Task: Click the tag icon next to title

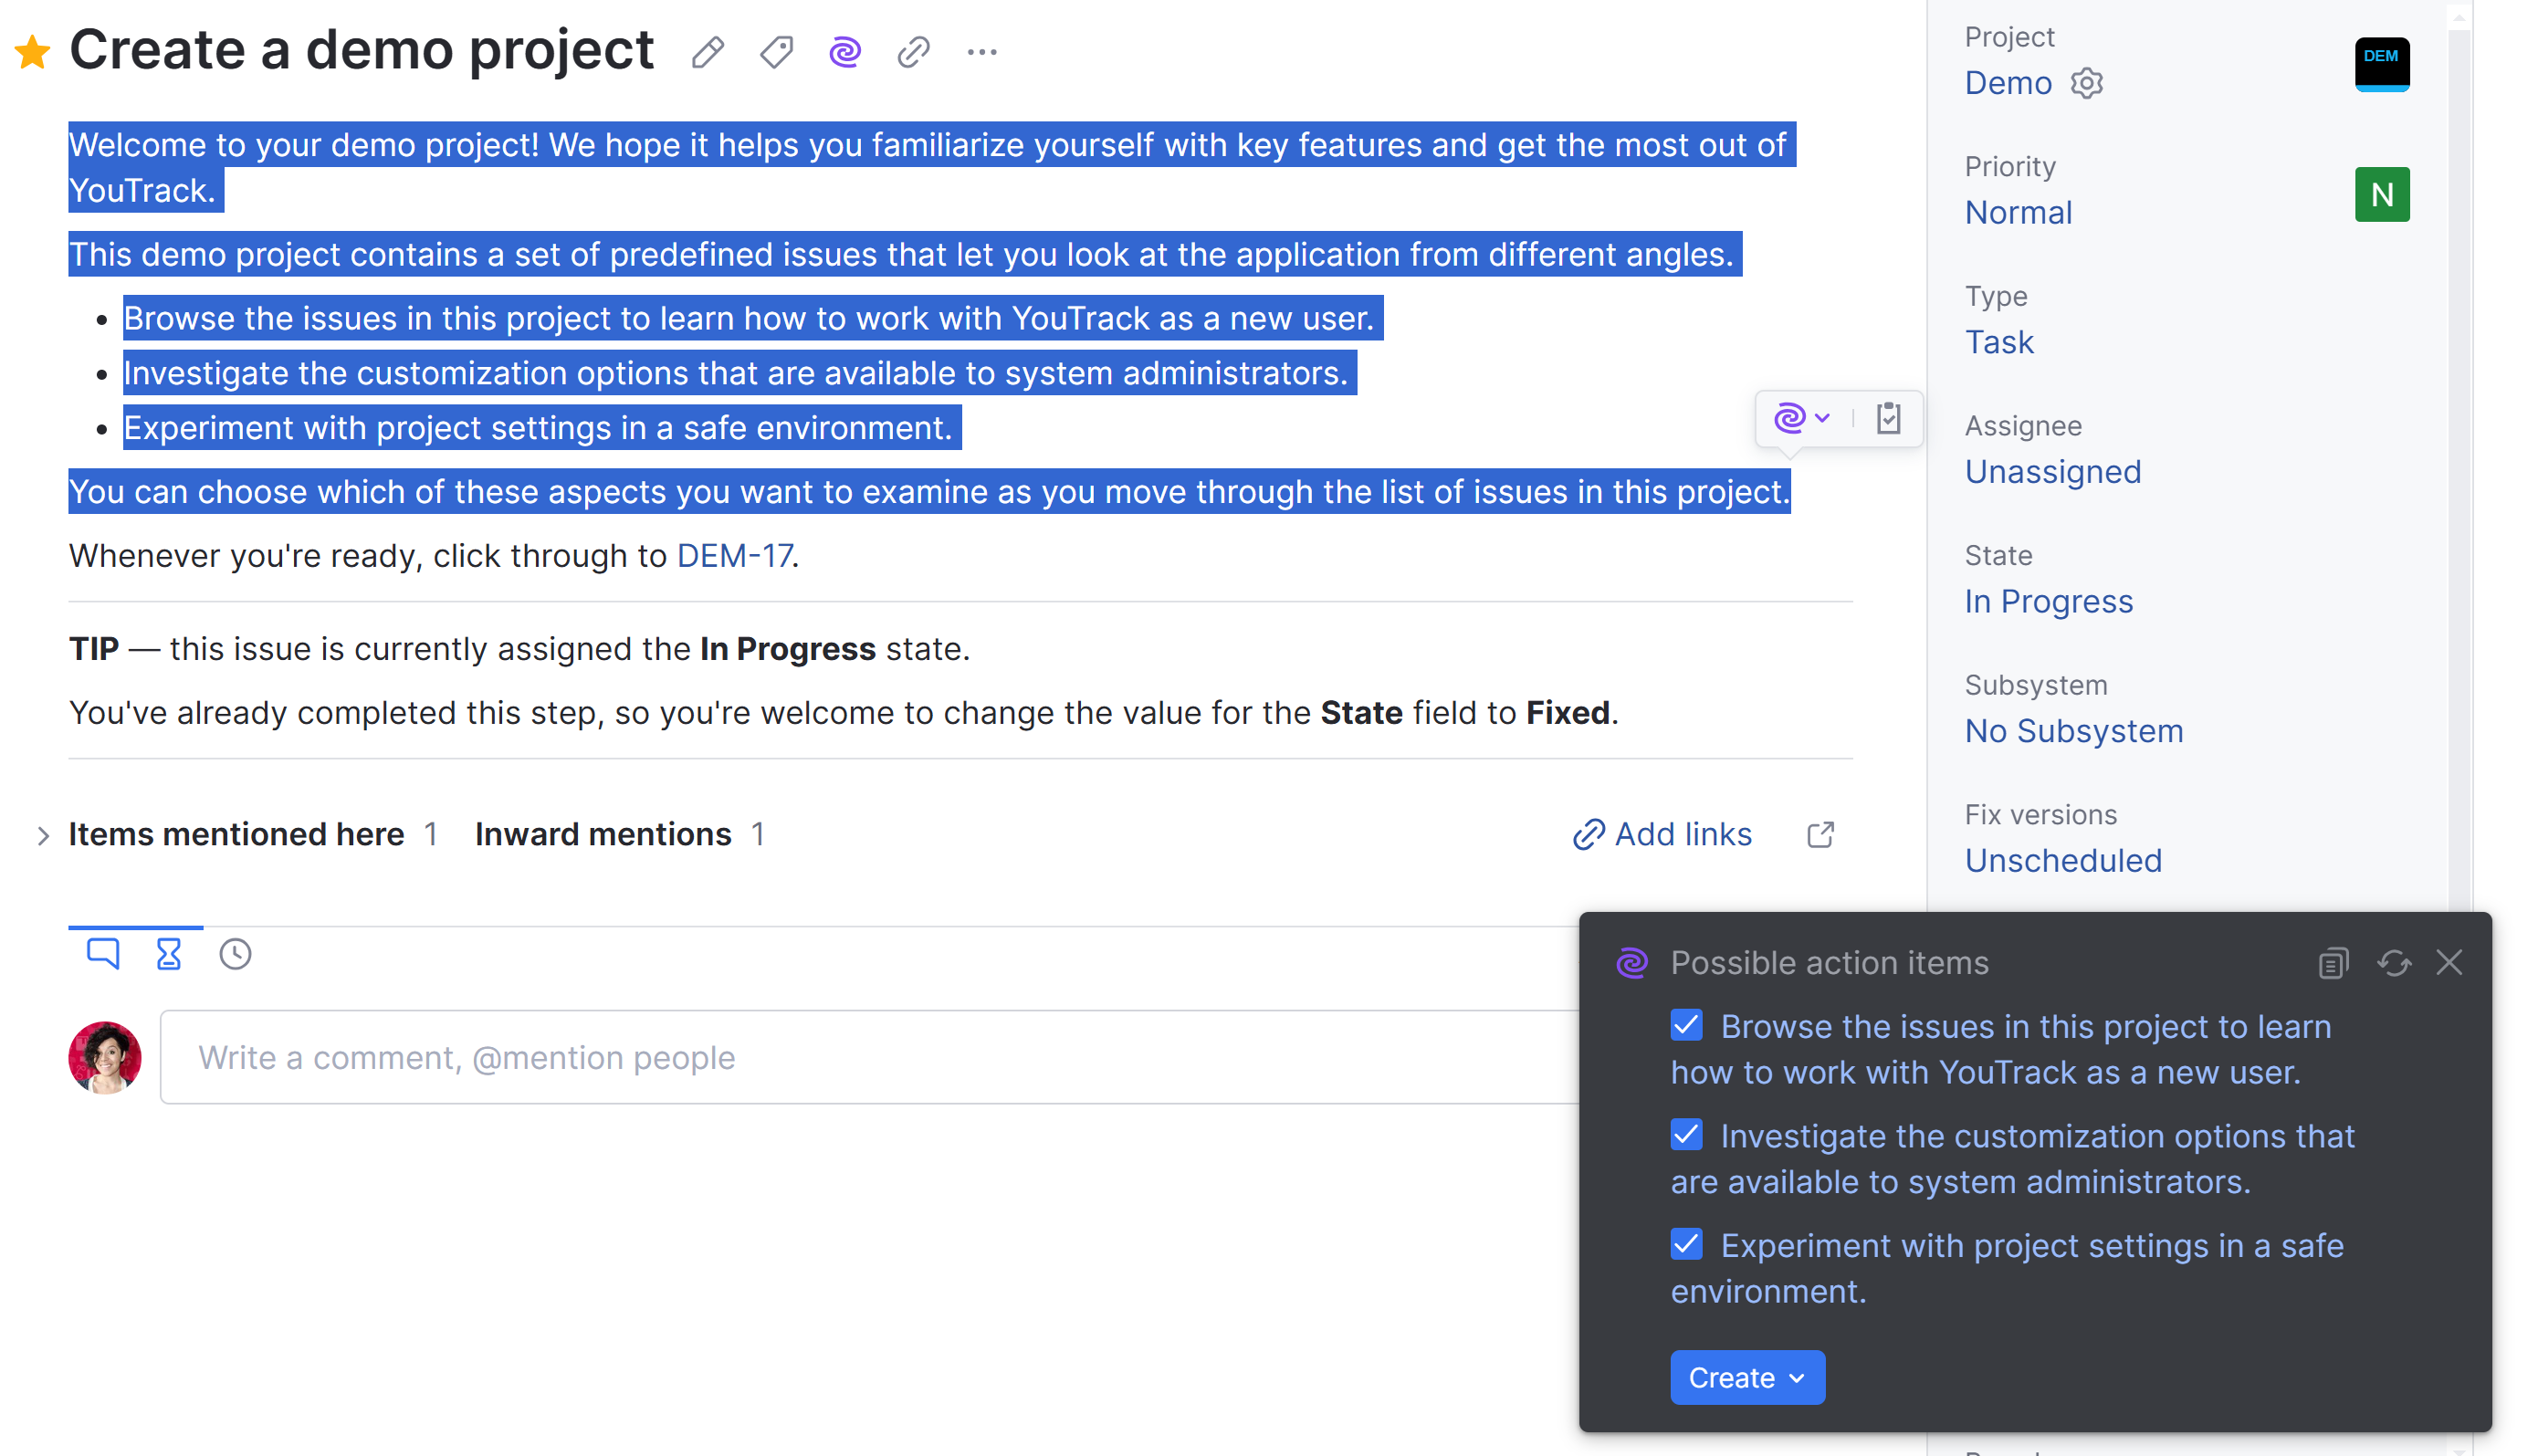Action: pyautogui.click(x=776, y=52)
